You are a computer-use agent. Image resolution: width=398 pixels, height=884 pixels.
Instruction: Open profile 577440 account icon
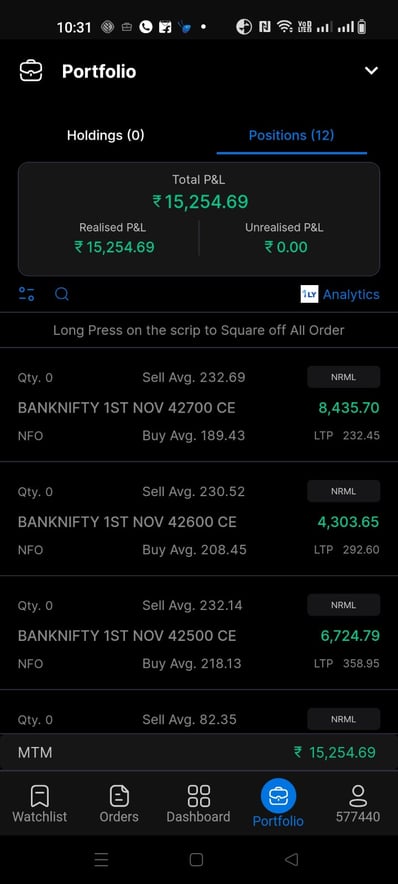tap(357, 795)
